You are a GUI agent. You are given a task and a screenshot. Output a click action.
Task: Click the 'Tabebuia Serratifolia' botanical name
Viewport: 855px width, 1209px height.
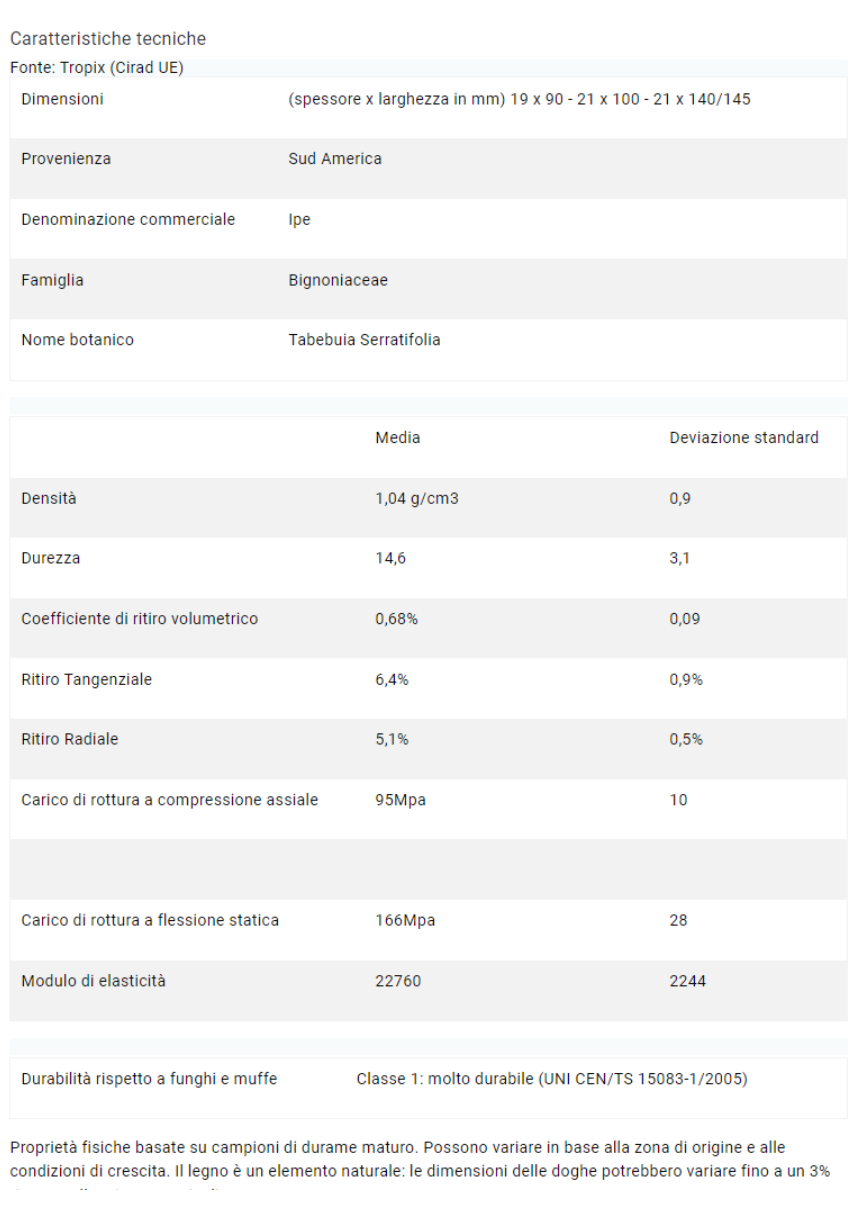[364, 340]
